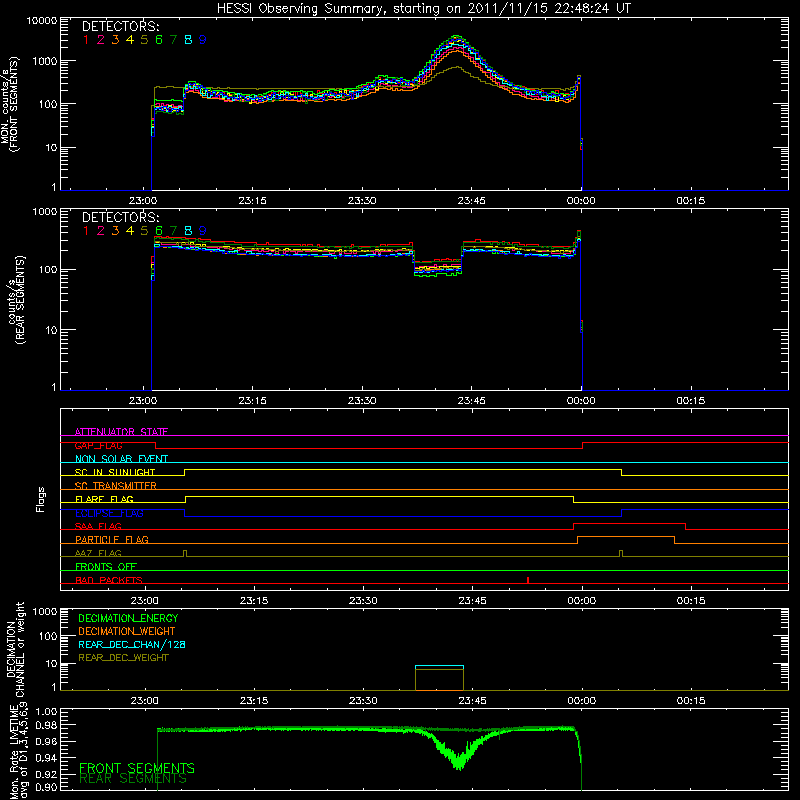Image resolution: width=800 pixels, height=800 pixels.
Task: Click 0.92 y-axis label on livetime plot
Action: coord(46,774)
